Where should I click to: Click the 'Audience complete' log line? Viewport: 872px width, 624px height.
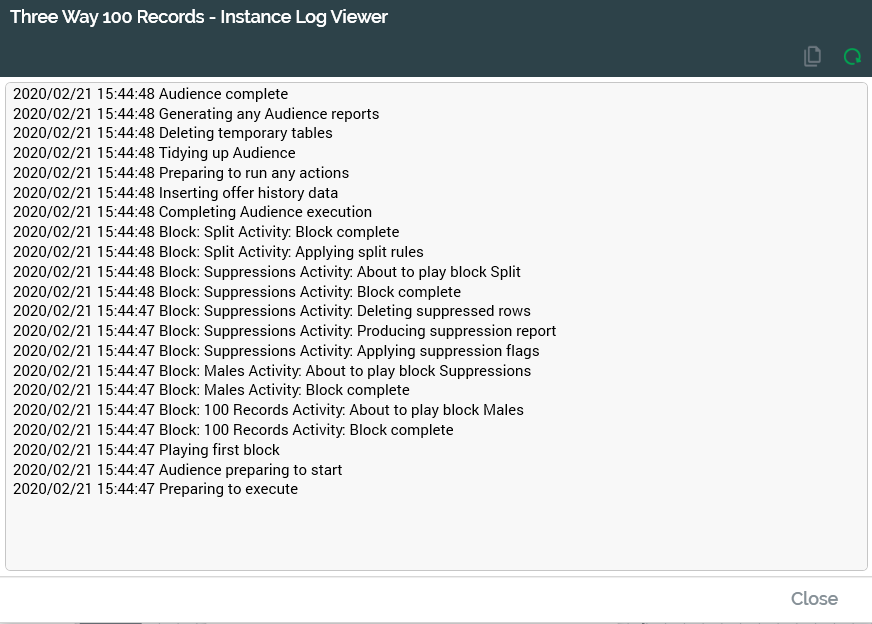(150, 94)
